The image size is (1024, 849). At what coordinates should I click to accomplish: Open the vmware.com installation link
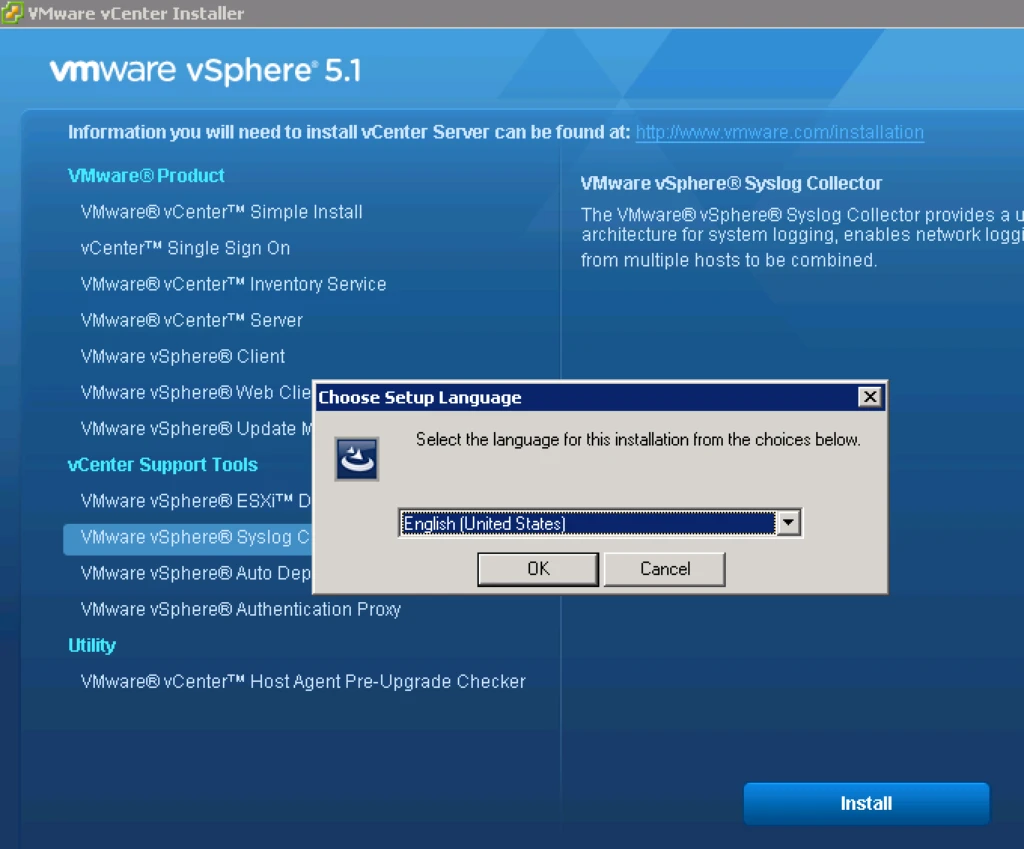click(x=780, y=133)
